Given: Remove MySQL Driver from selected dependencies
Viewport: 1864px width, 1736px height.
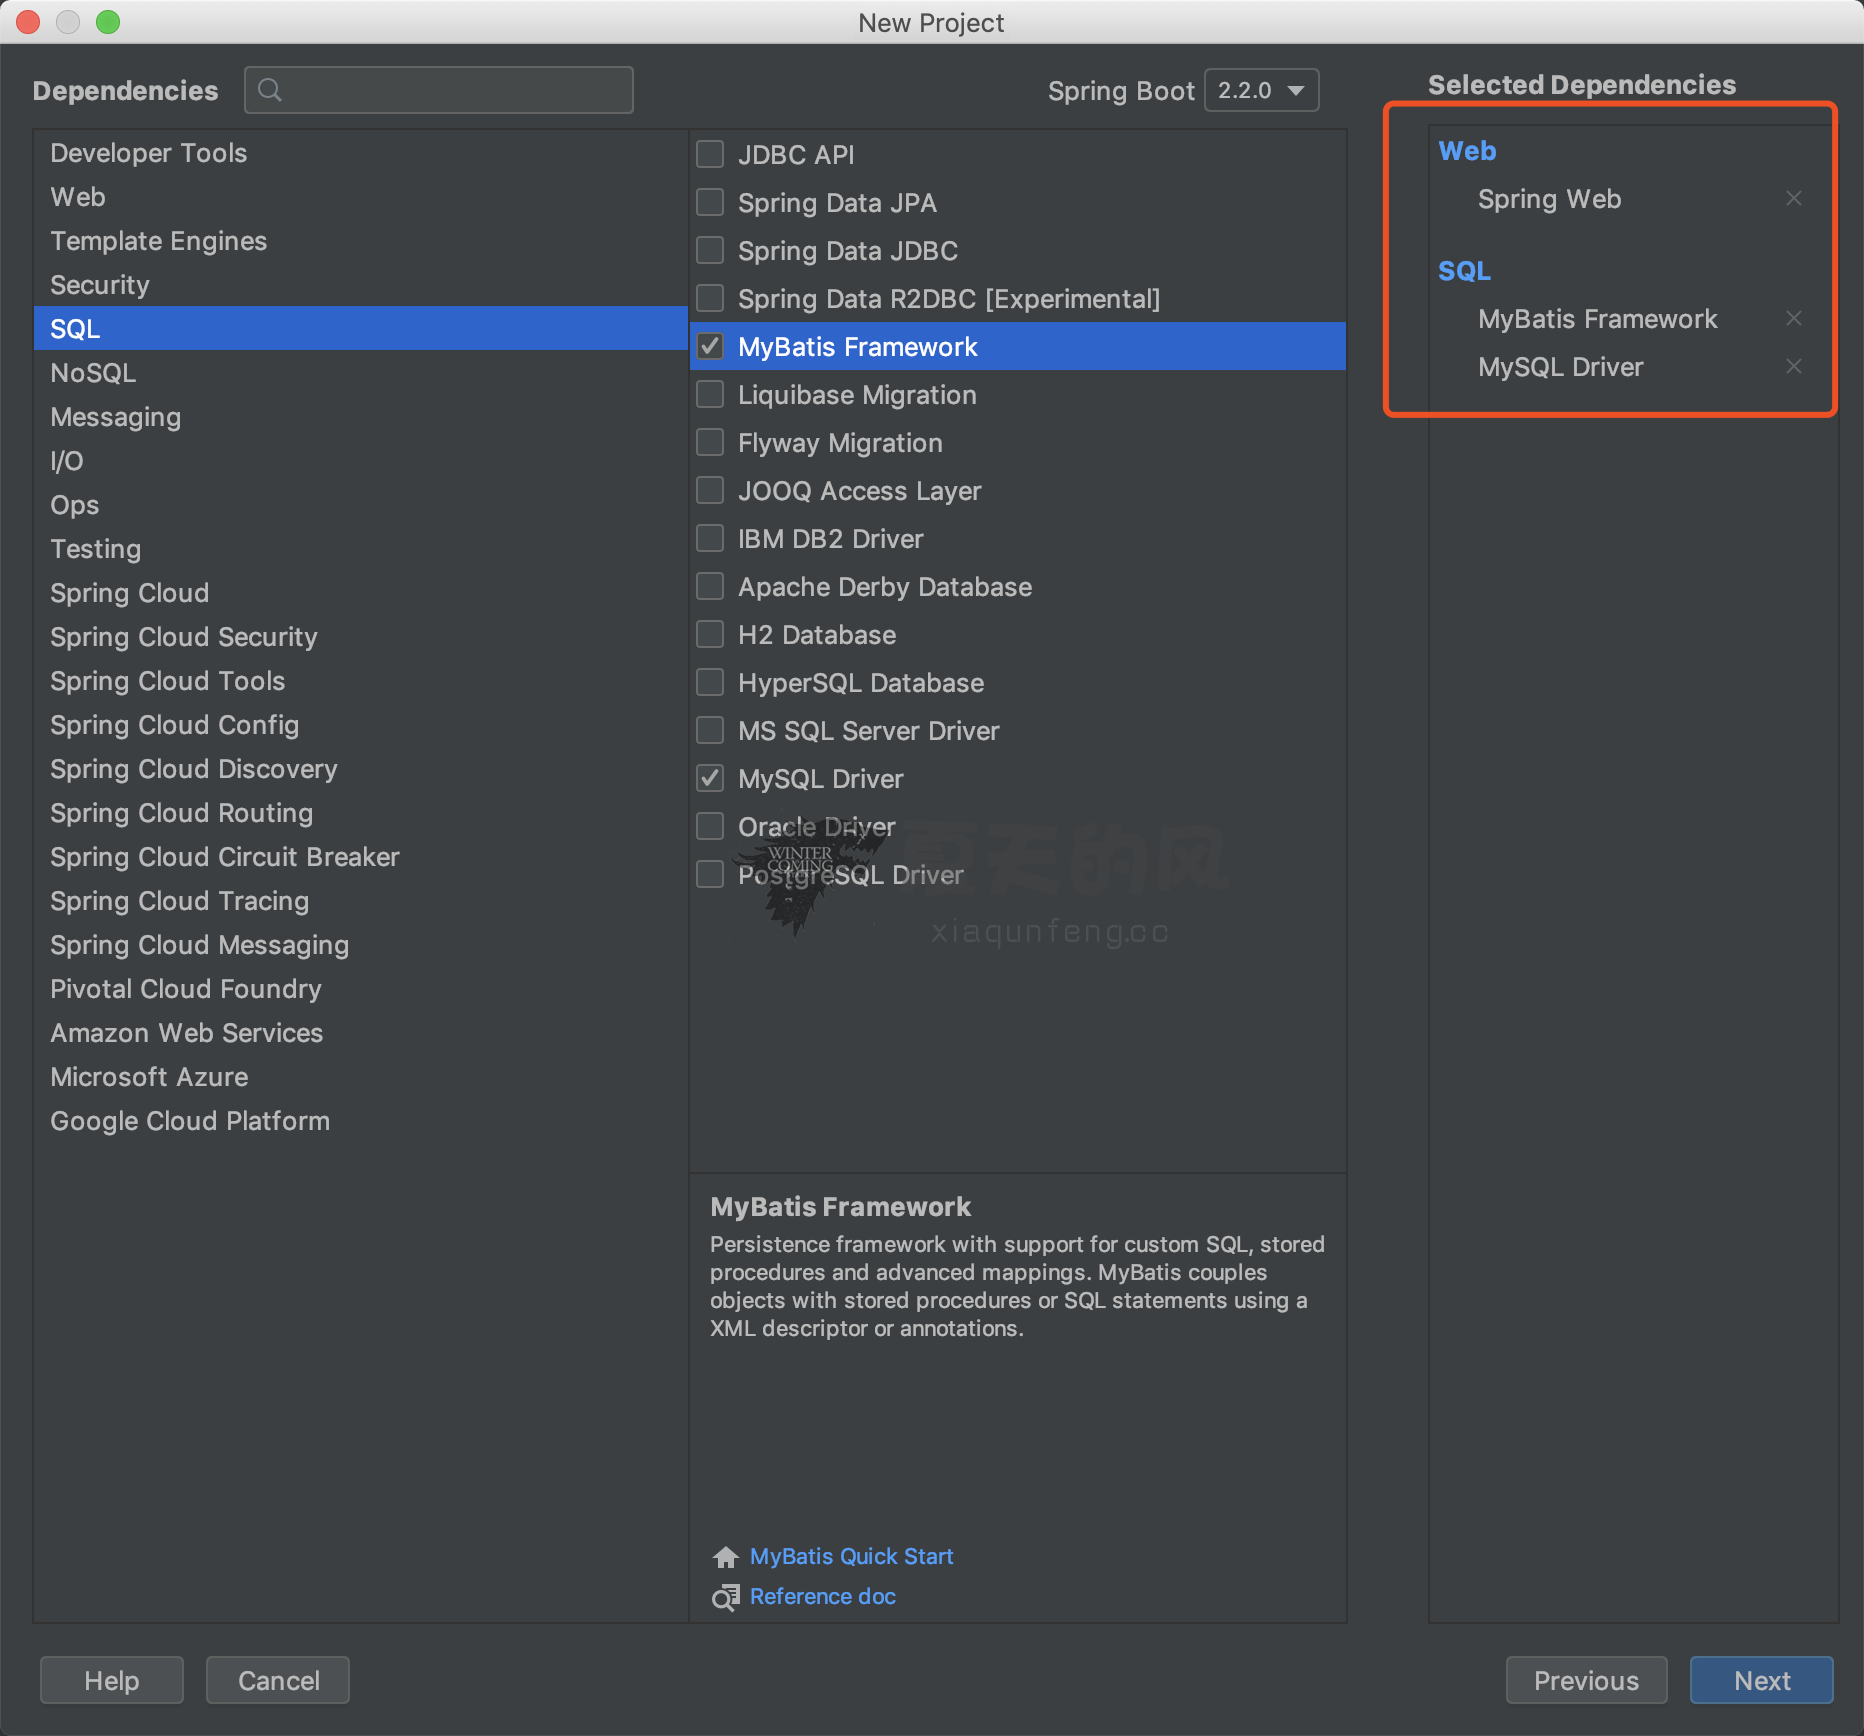Looking at the screenshot, I should (x=1794, y=366).
